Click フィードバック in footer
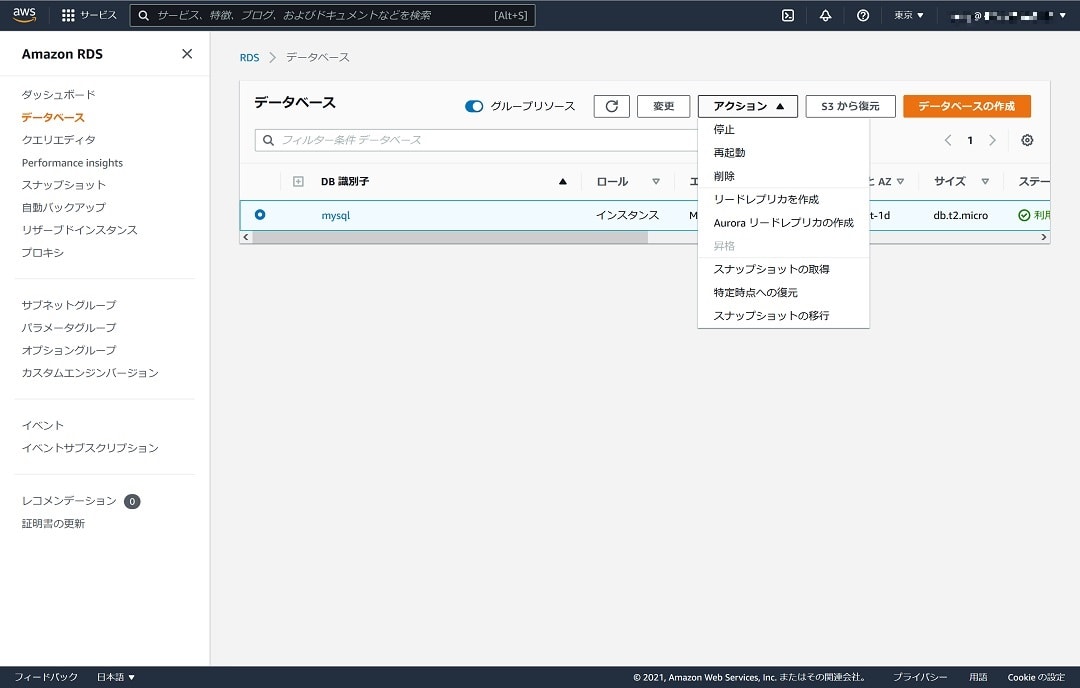 46,677
